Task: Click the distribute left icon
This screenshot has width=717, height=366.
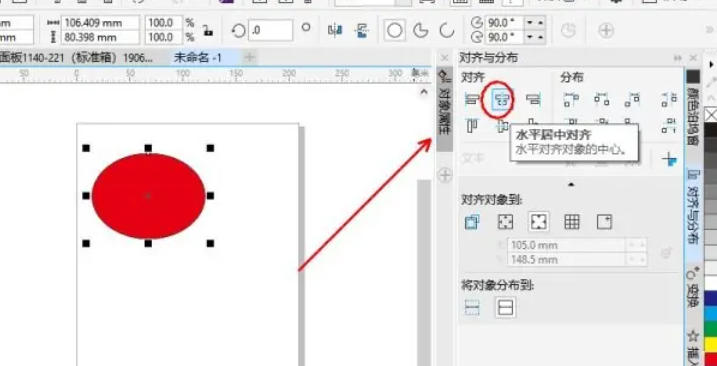Action: [x=572, y=99]
